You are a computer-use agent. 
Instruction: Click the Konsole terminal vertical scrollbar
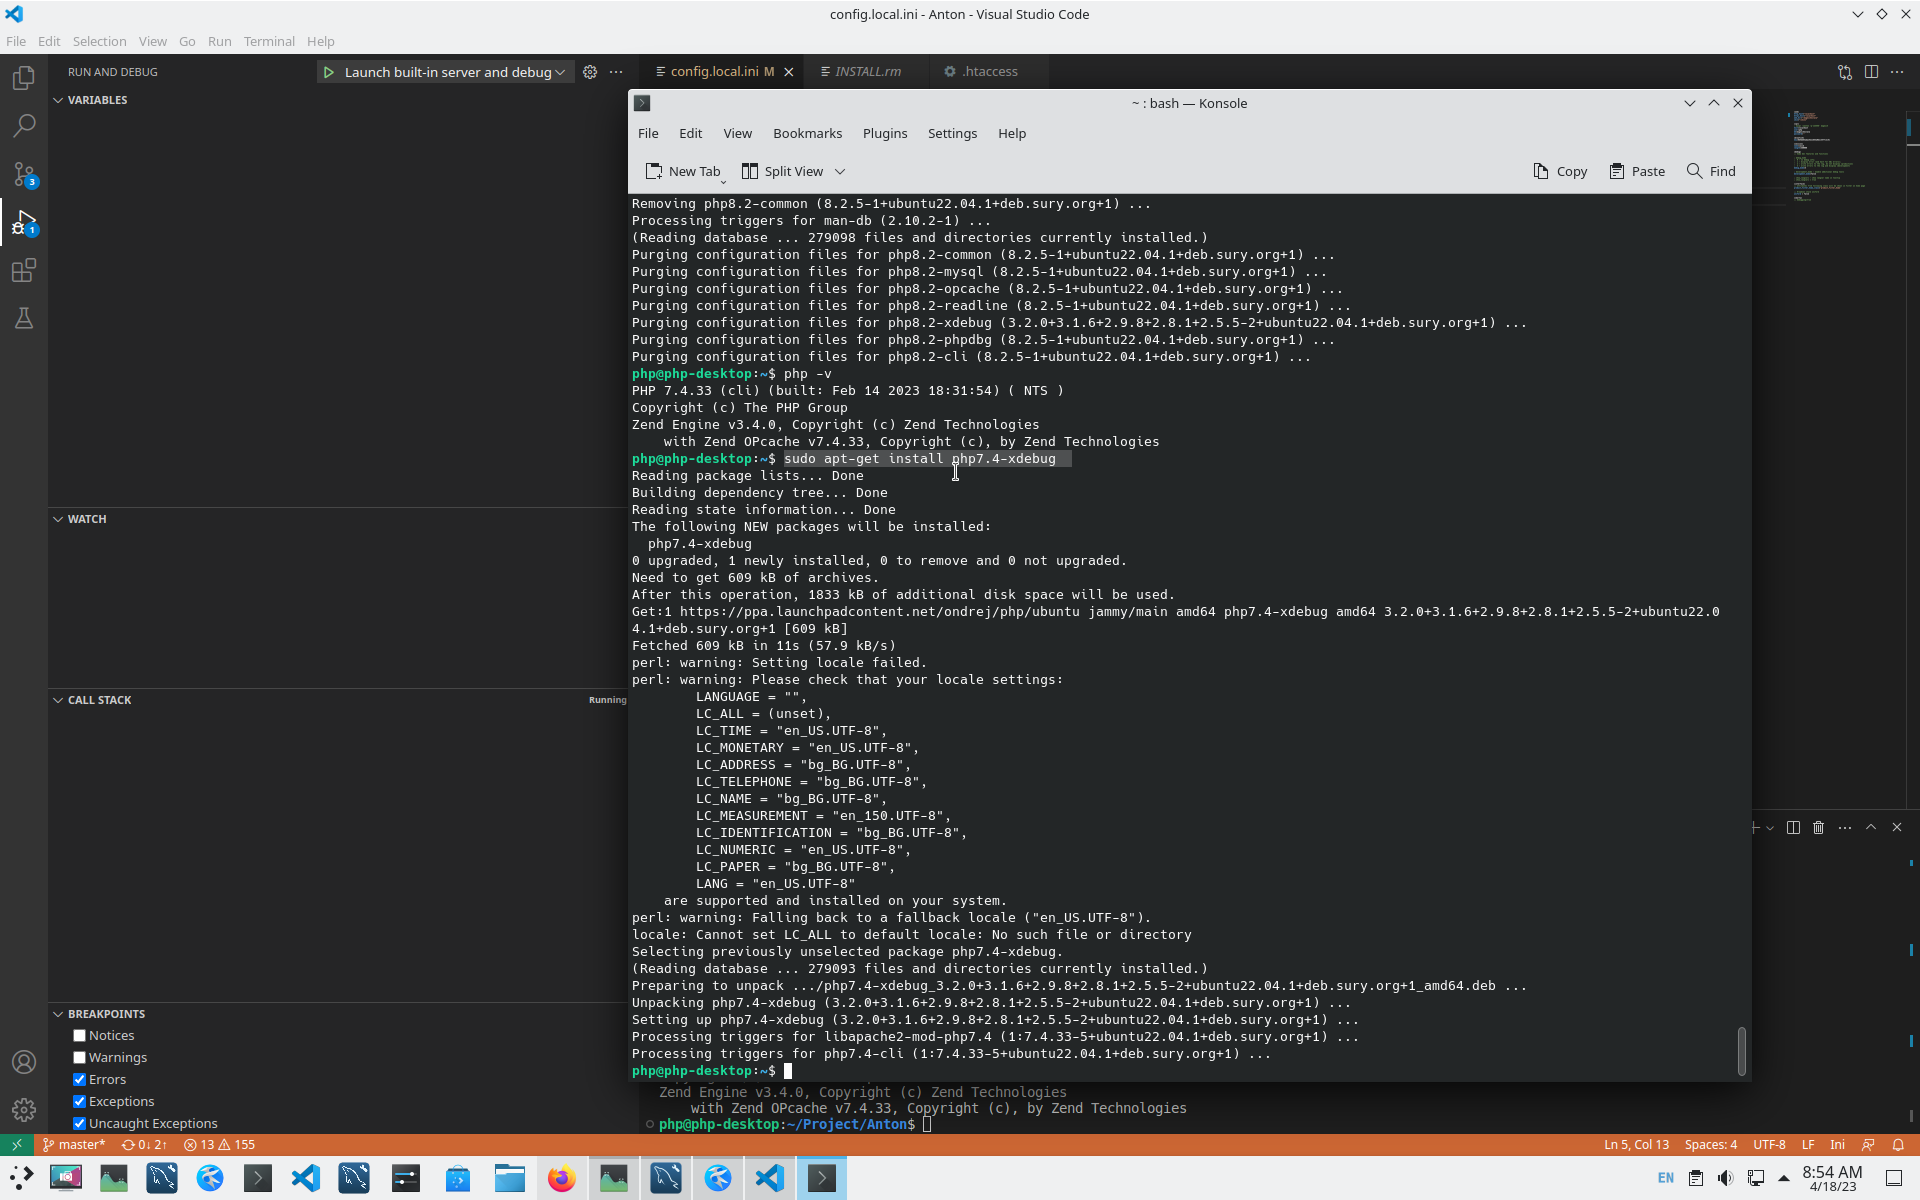coord(1741,1051)
